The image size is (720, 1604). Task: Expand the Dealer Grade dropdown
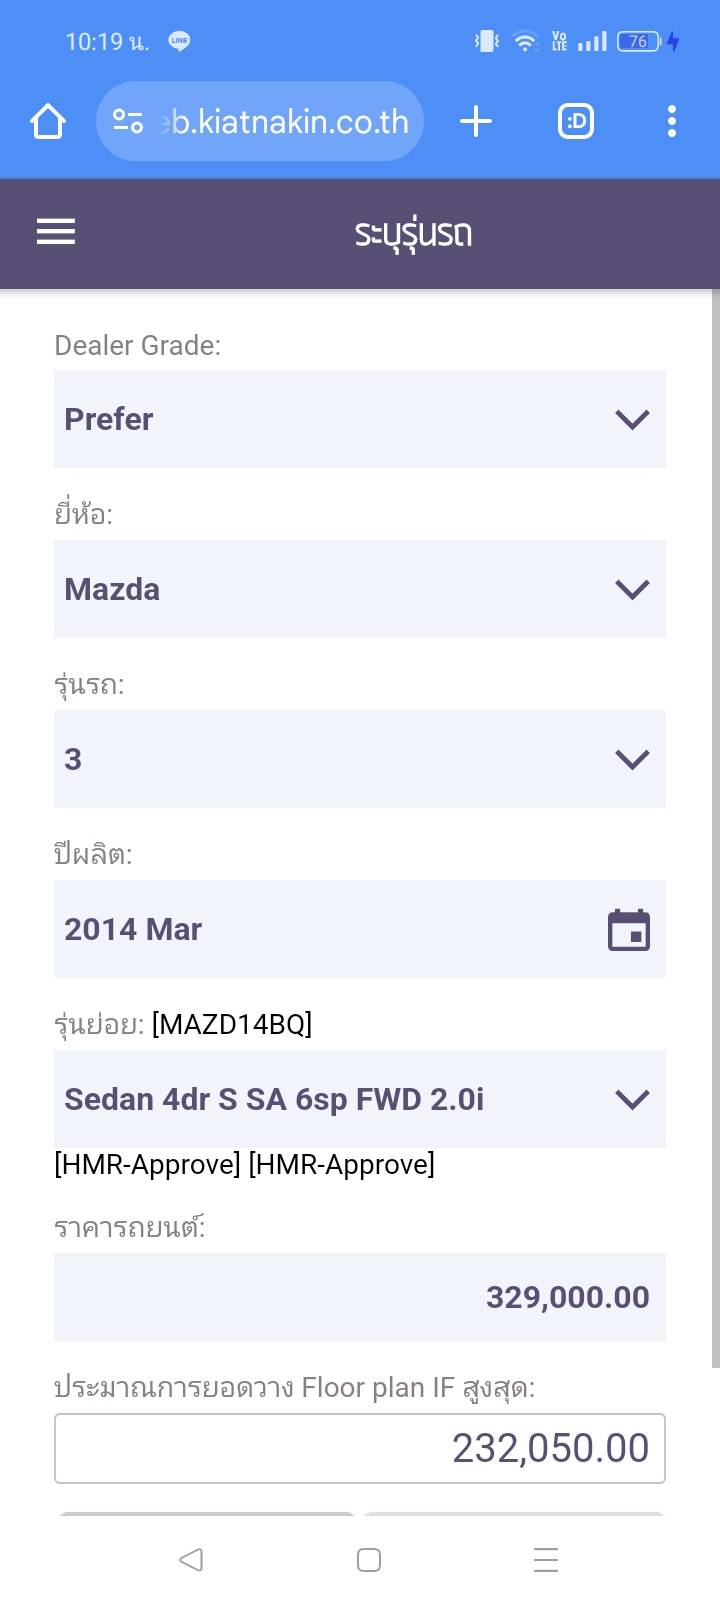pos(360,419)
